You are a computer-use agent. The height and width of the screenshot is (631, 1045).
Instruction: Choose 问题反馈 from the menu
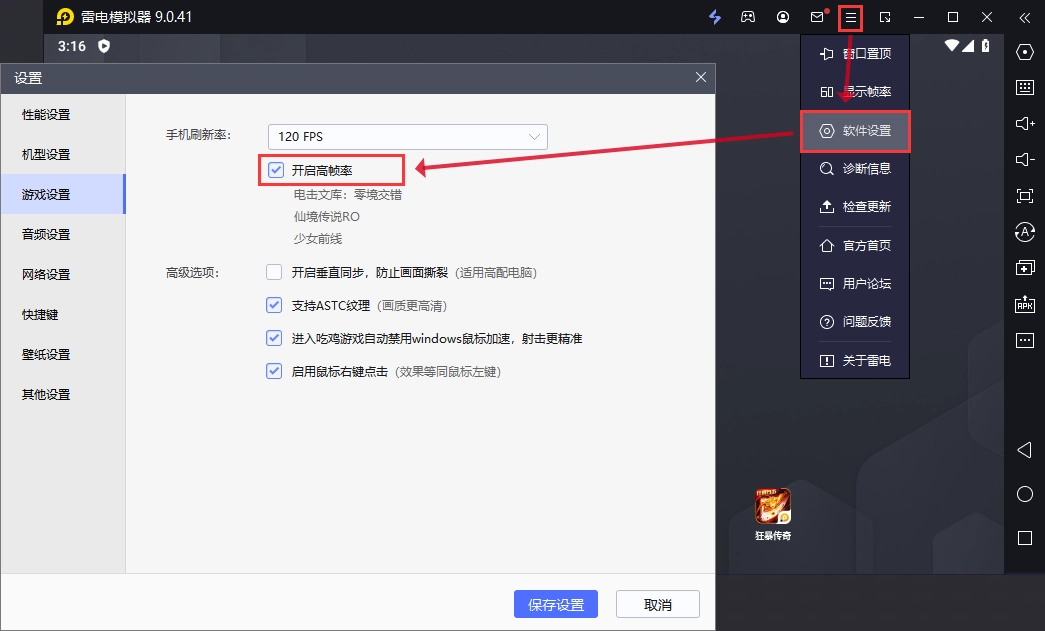pos(855,322)
